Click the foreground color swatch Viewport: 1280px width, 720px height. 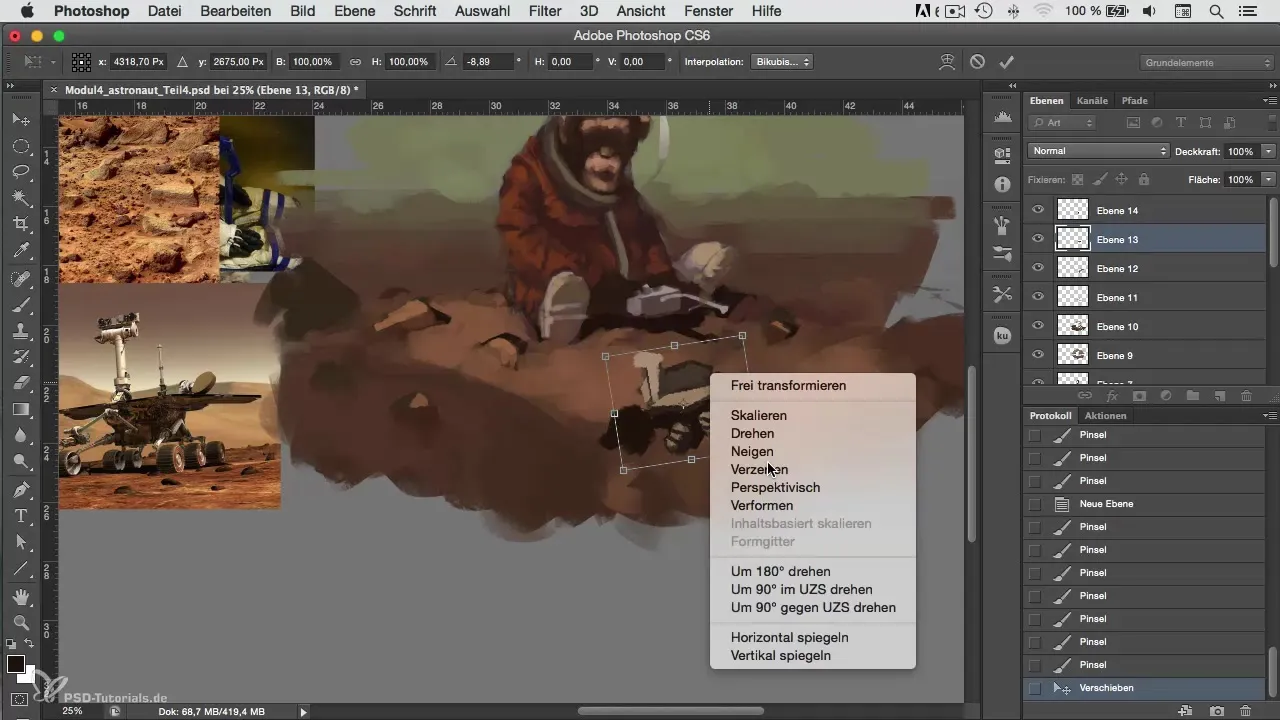16,665
